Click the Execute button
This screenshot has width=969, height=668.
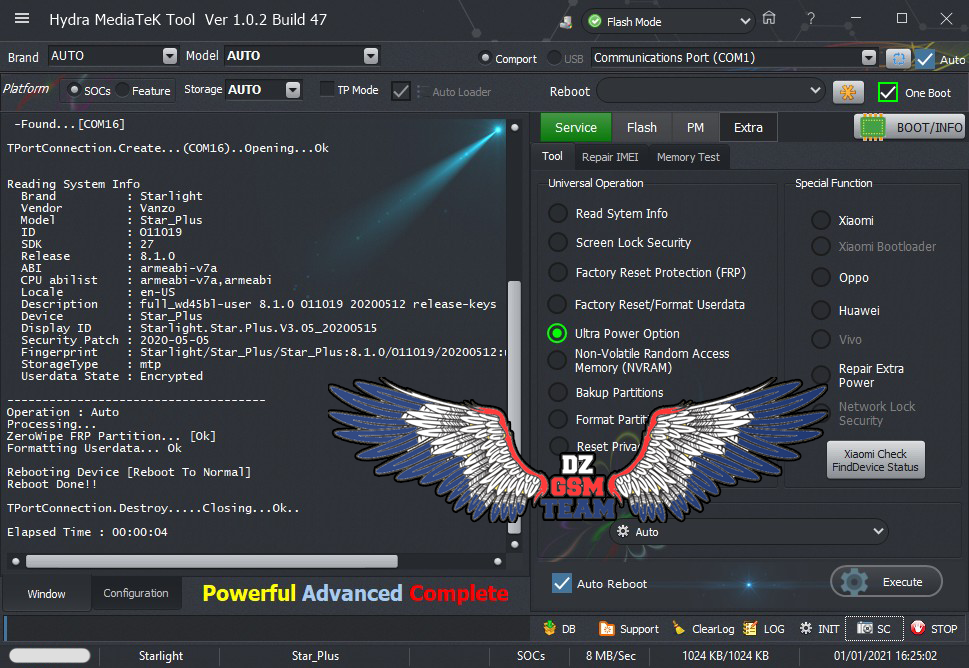[x=886, y=581]
